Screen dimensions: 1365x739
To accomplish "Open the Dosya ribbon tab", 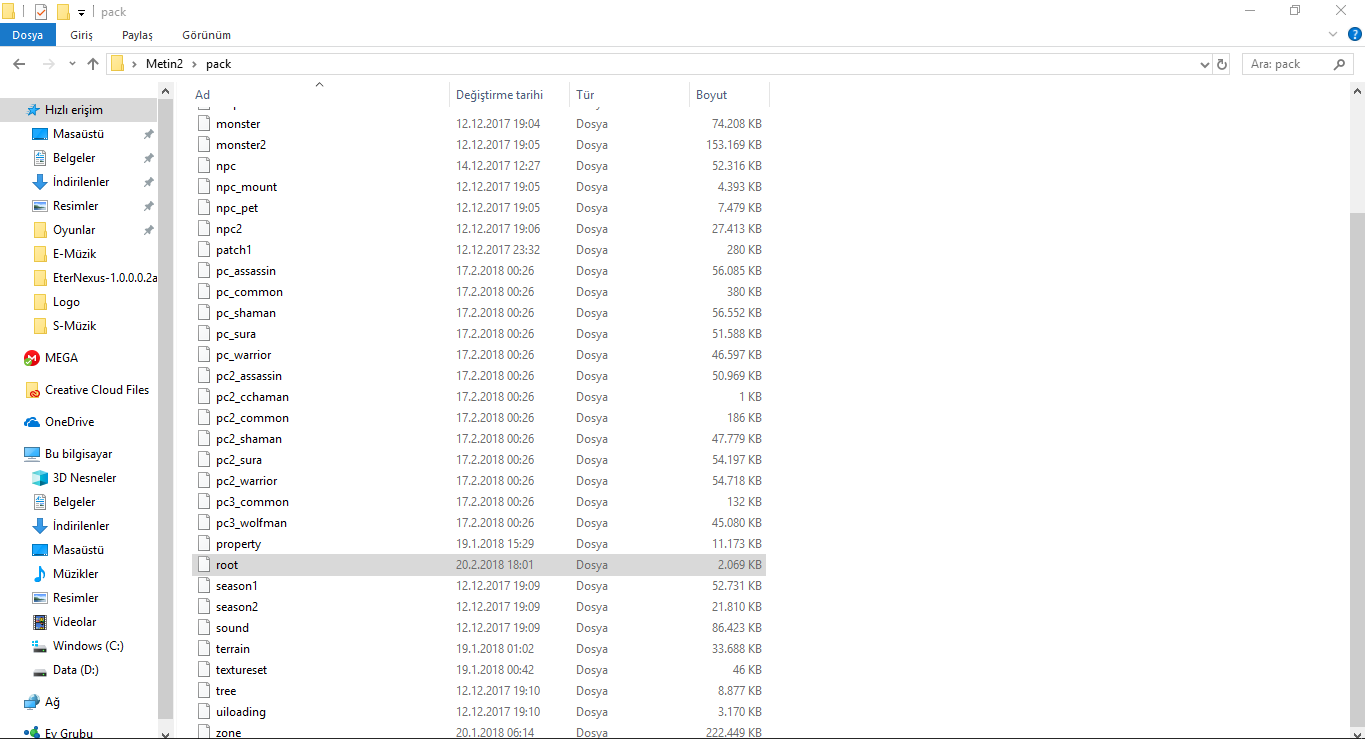I will pyautogui.click(x=28, y=35).
